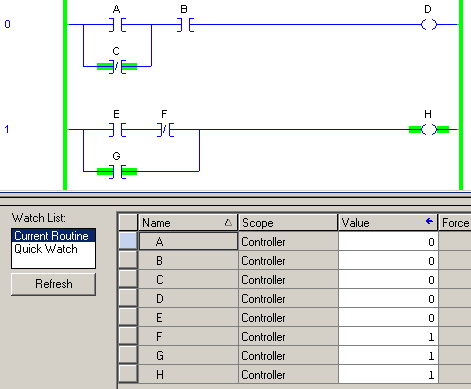Select normally open contact A
The image size is (471, 389).
tap(117, 25)
